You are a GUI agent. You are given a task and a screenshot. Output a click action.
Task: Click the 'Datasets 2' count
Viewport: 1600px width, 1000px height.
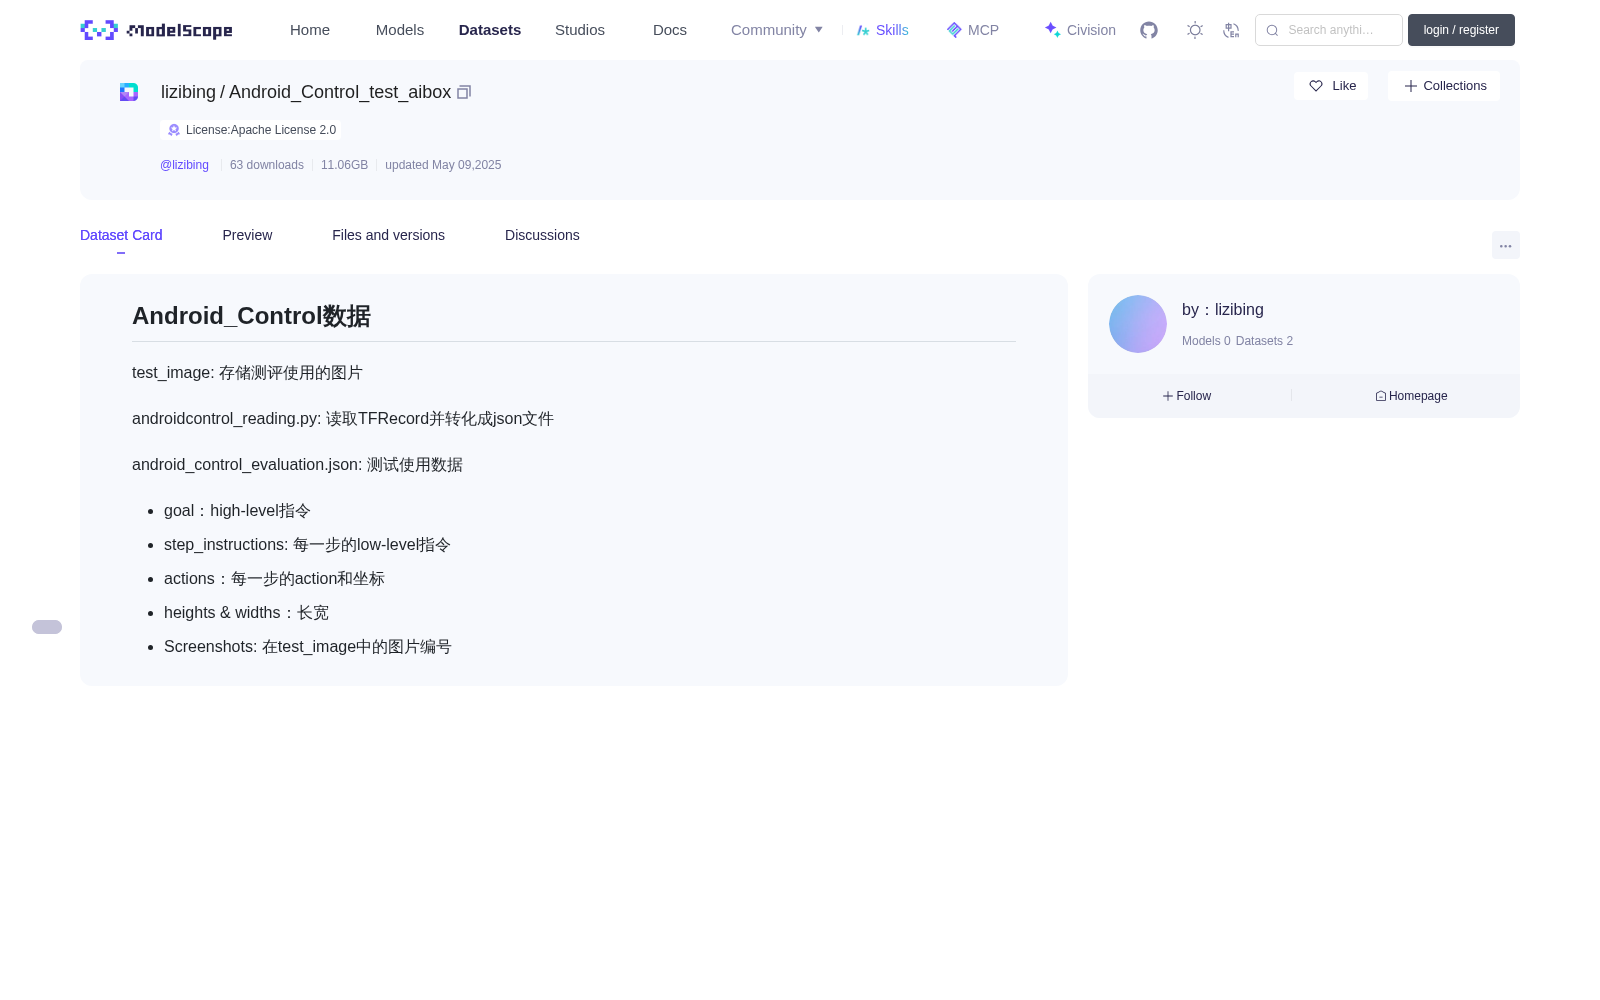point(1264,341)
